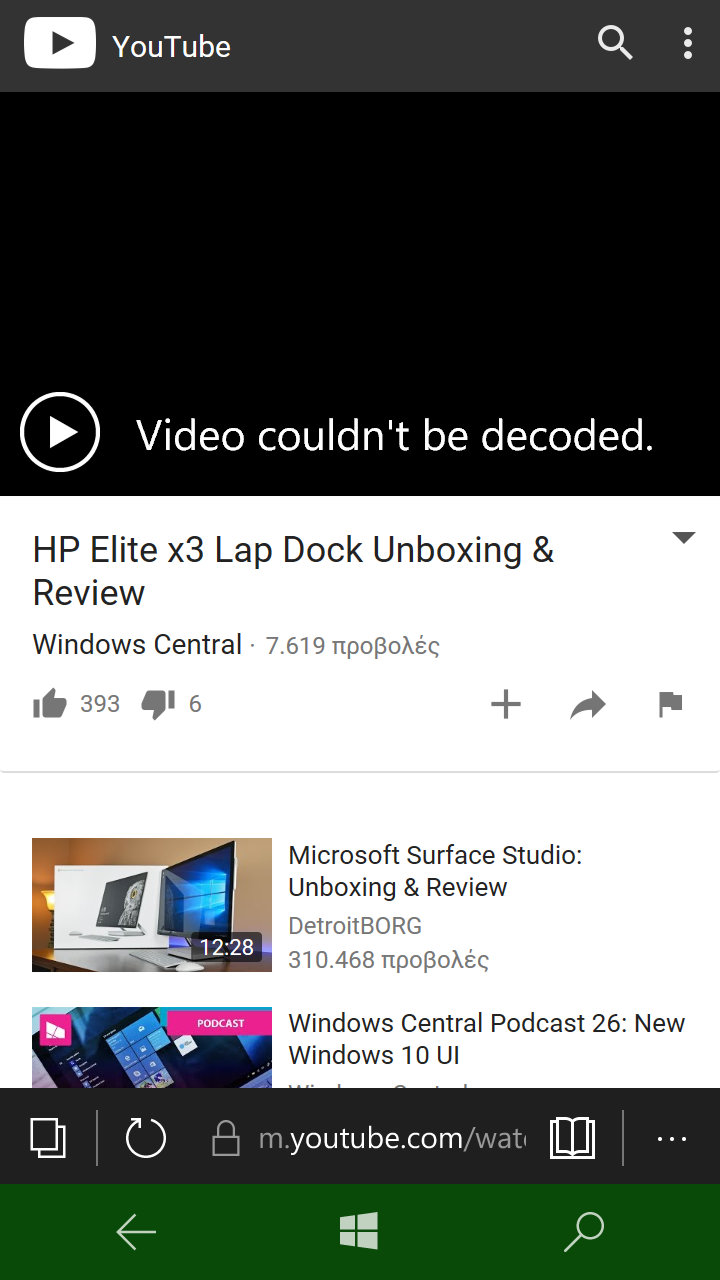Open Microsoft Surface Studio: Unboxing & Review title
The height and width of the screenshot is (1280, 720).
[435, 871]
